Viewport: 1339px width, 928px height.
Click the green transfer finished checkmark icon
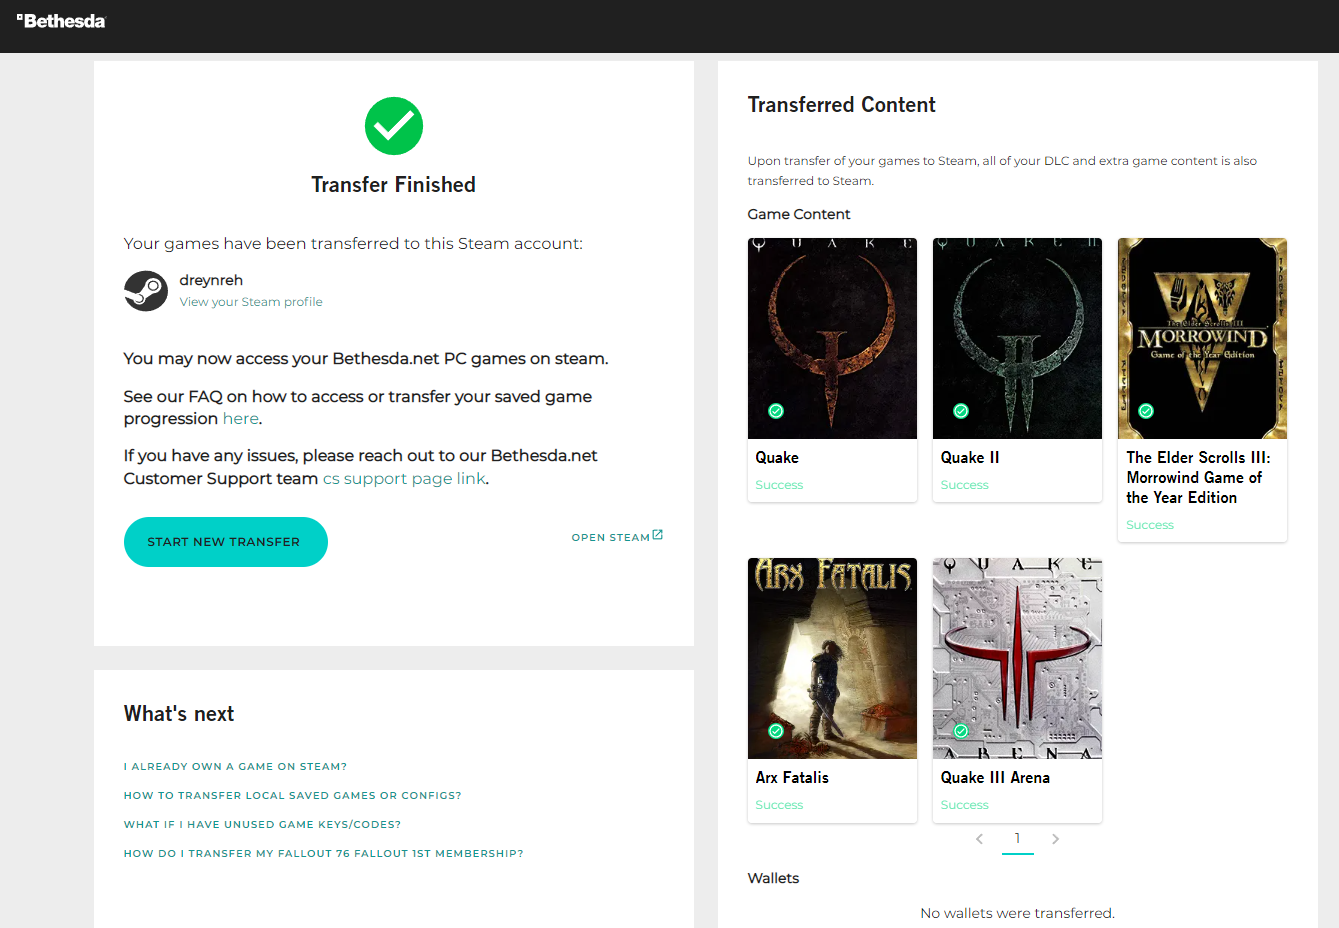[x=394, y=126]
